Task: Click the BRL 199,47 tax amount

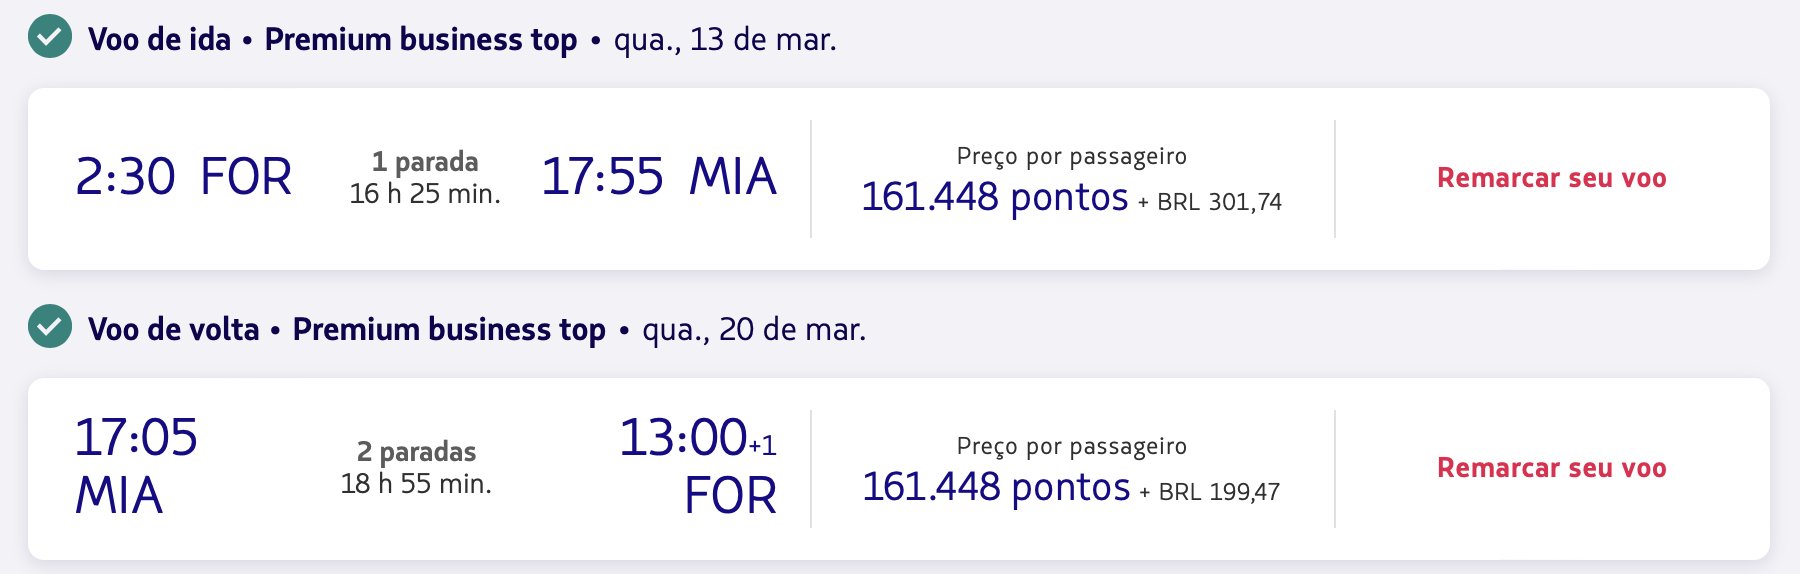Action: [x=1219, y=492]
